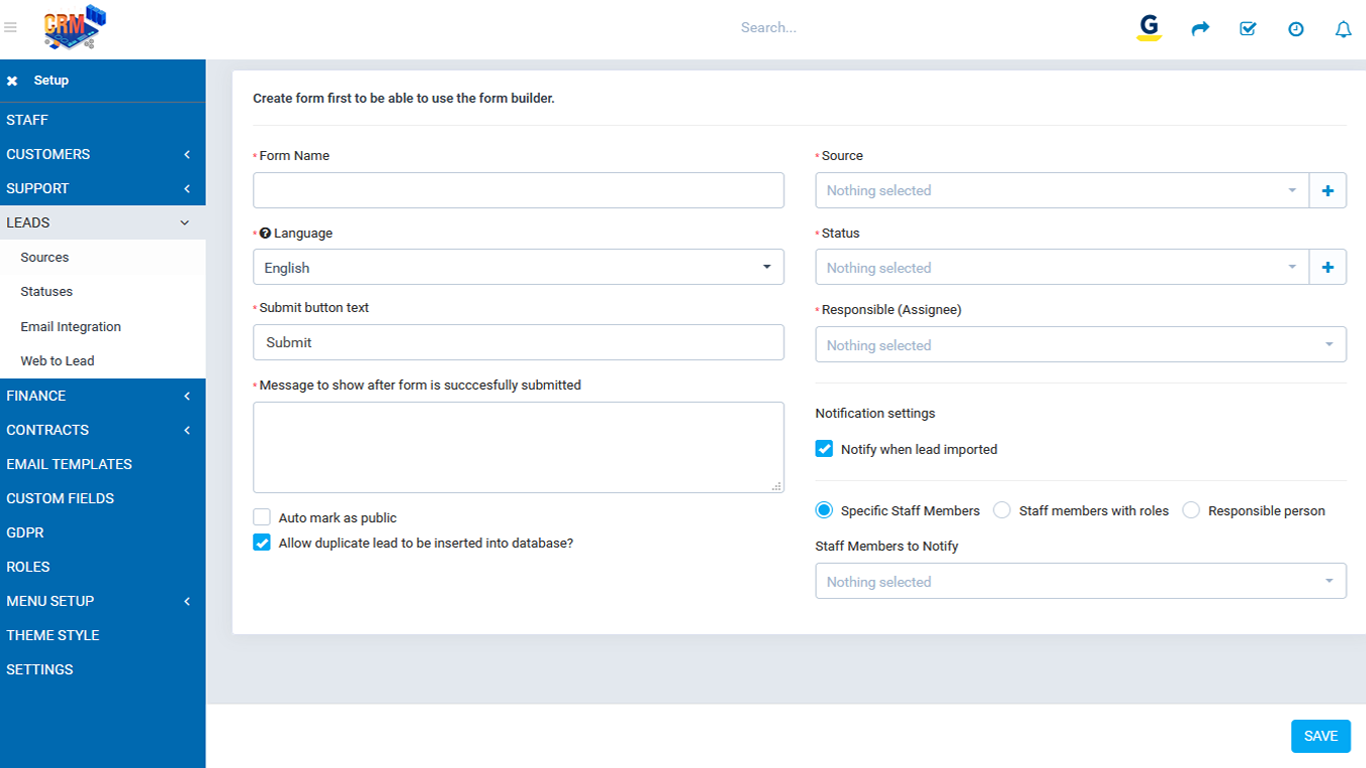Open the checkbox todo icon

(1247, 29)
